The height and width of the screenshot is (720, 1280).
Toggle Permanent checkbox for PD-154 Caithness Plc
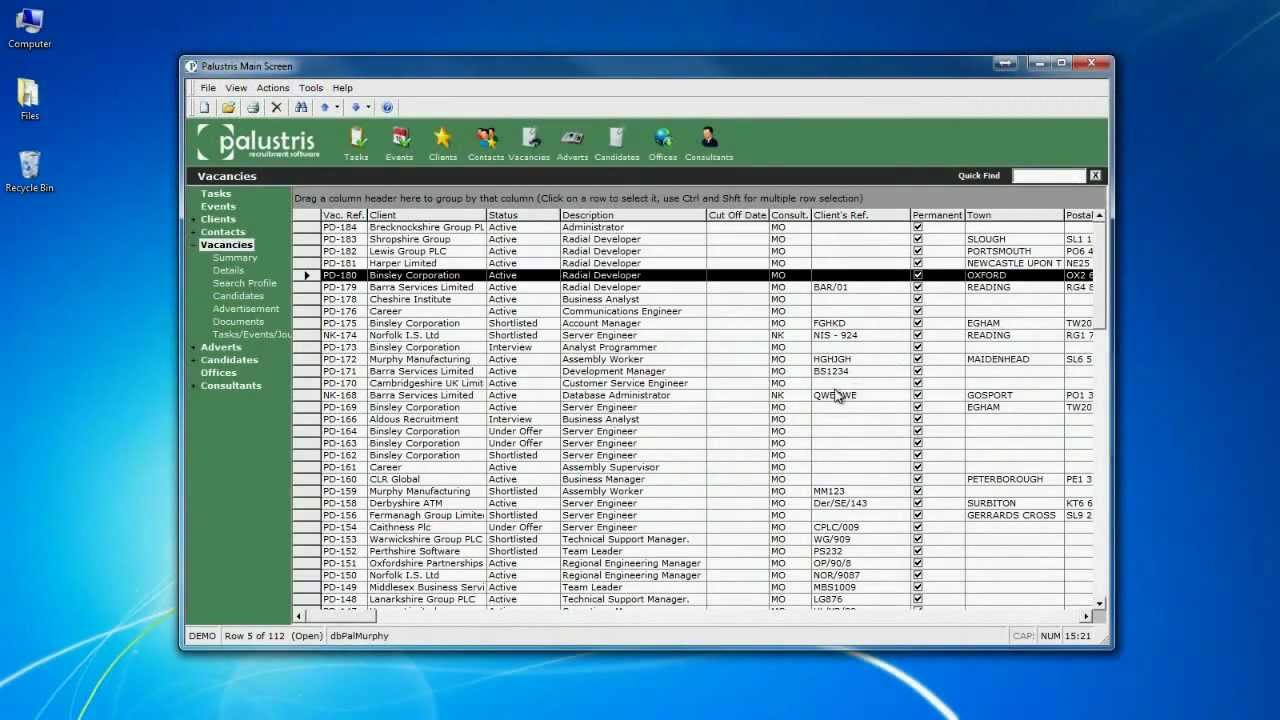tap(918, 527)
